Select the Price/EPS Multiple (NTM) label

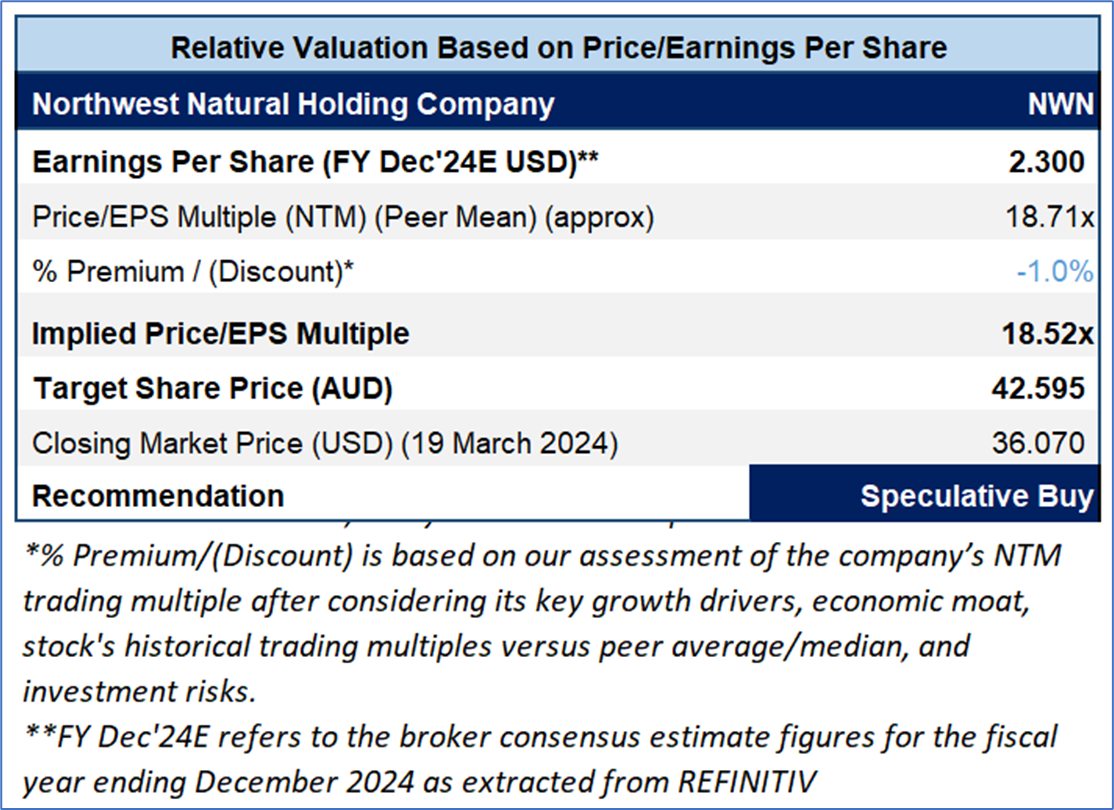(x=343, y=217)
